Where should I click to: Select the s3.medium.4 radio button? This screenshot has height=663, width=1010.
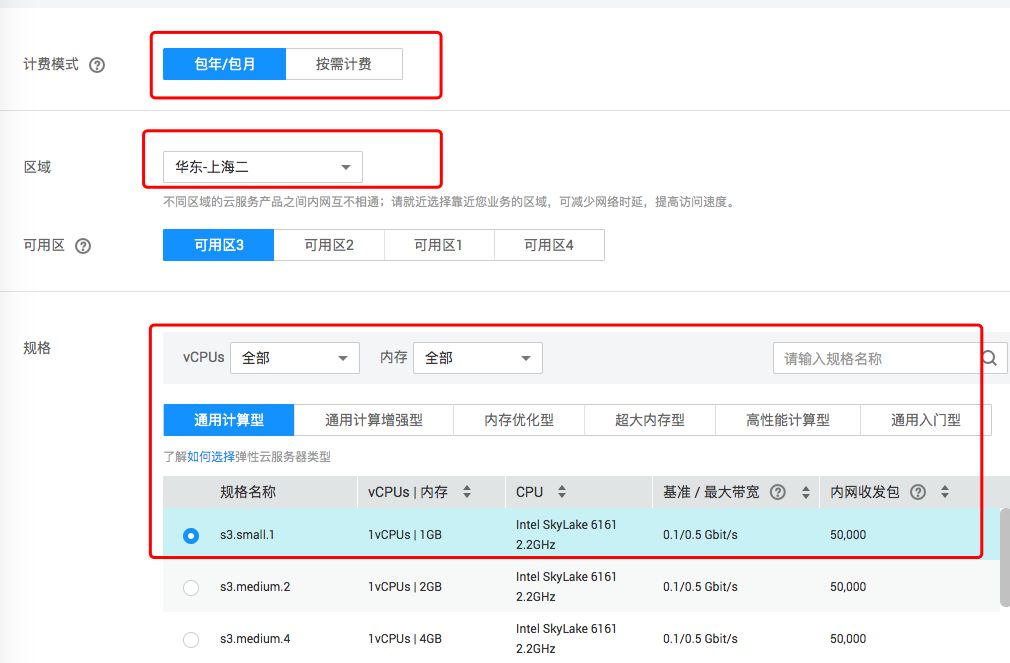[190, 639]
